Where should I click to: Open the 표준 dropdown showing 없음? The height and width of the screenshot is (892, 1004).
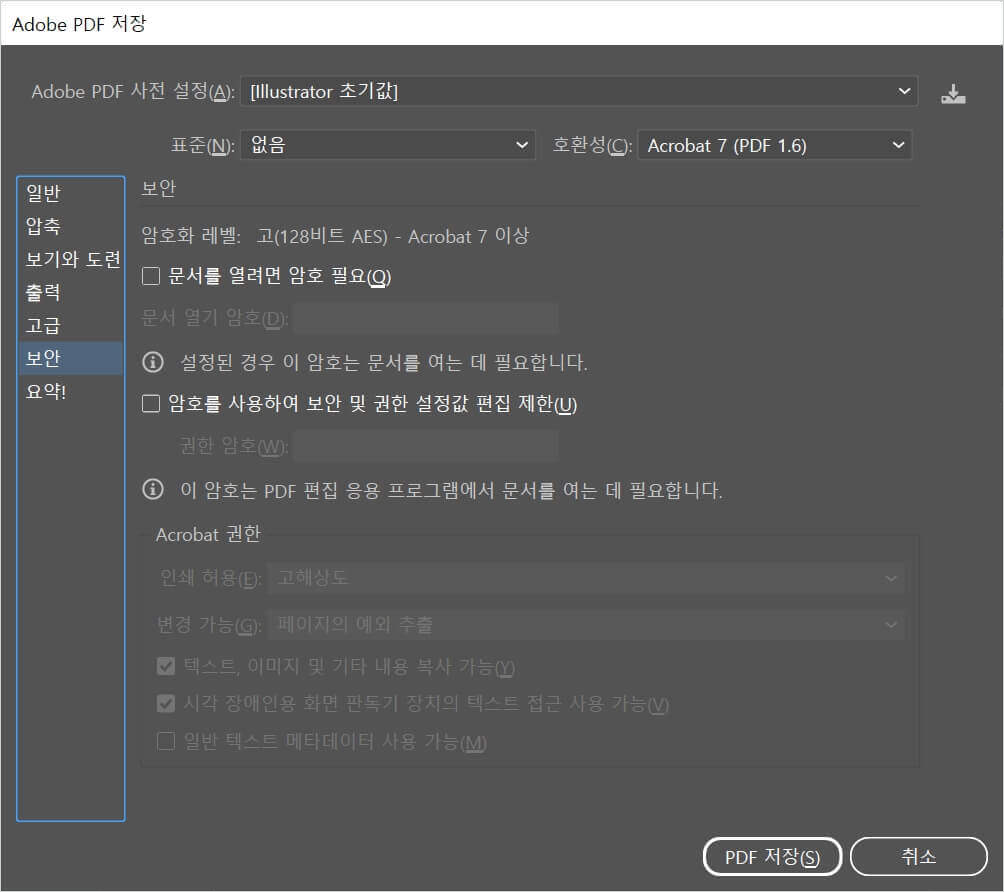(x=387, y=145)
